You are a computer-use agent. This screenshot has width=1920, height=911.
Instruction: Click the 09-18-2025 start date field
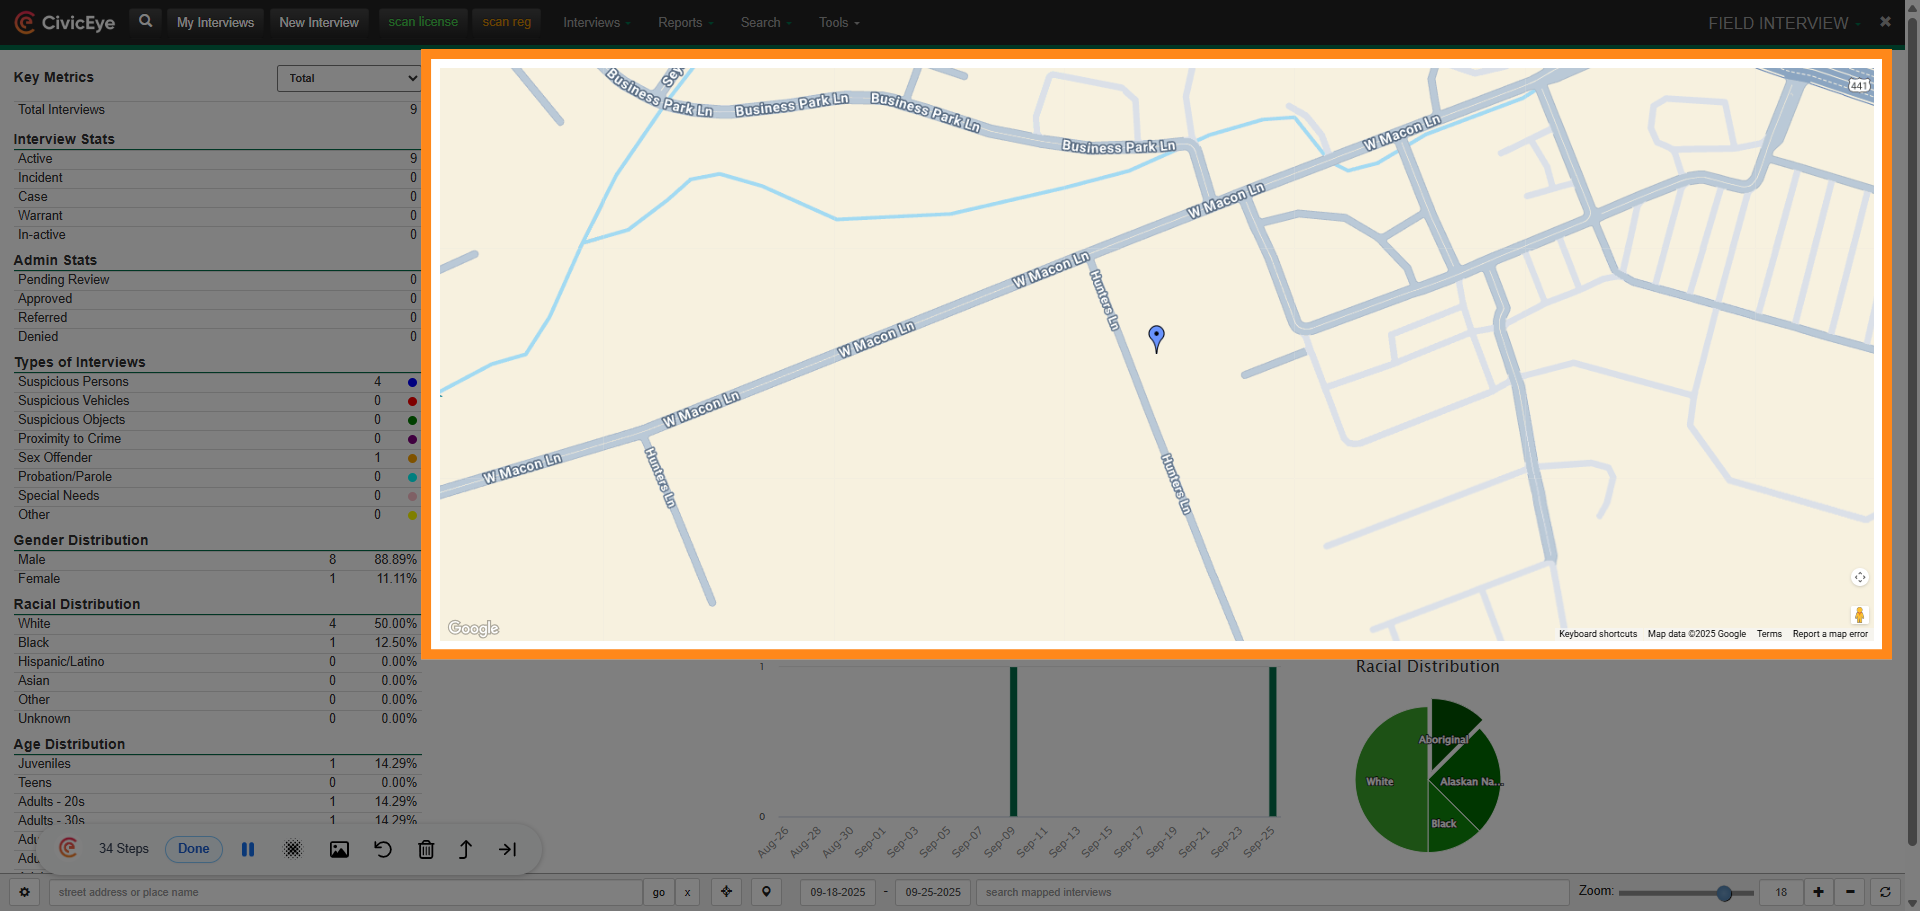click(838, 892)
